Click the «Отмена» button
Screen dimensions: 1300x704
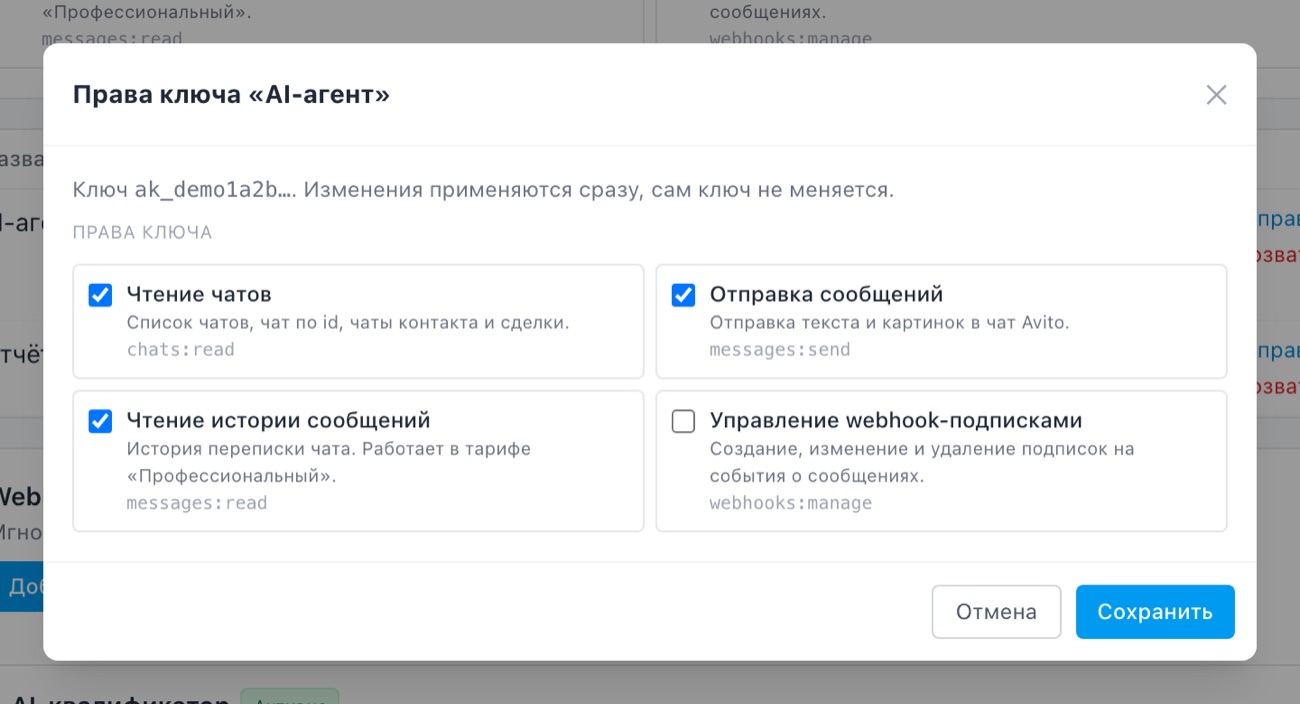click(x=996, y=612)
